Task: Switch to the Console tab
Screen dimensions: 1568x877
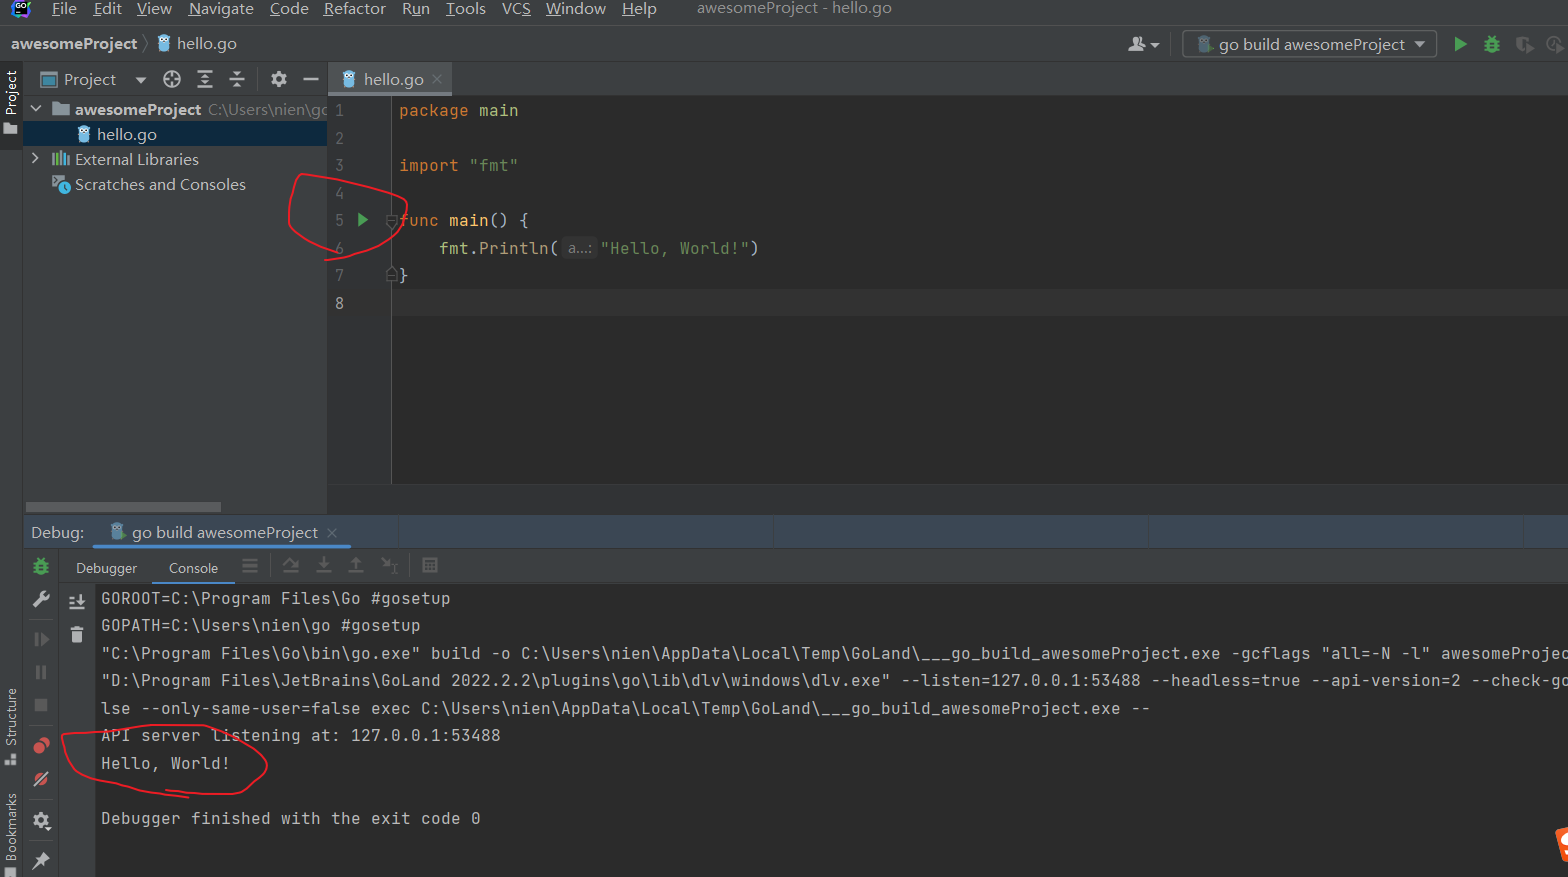Action: tap(193, 568)
